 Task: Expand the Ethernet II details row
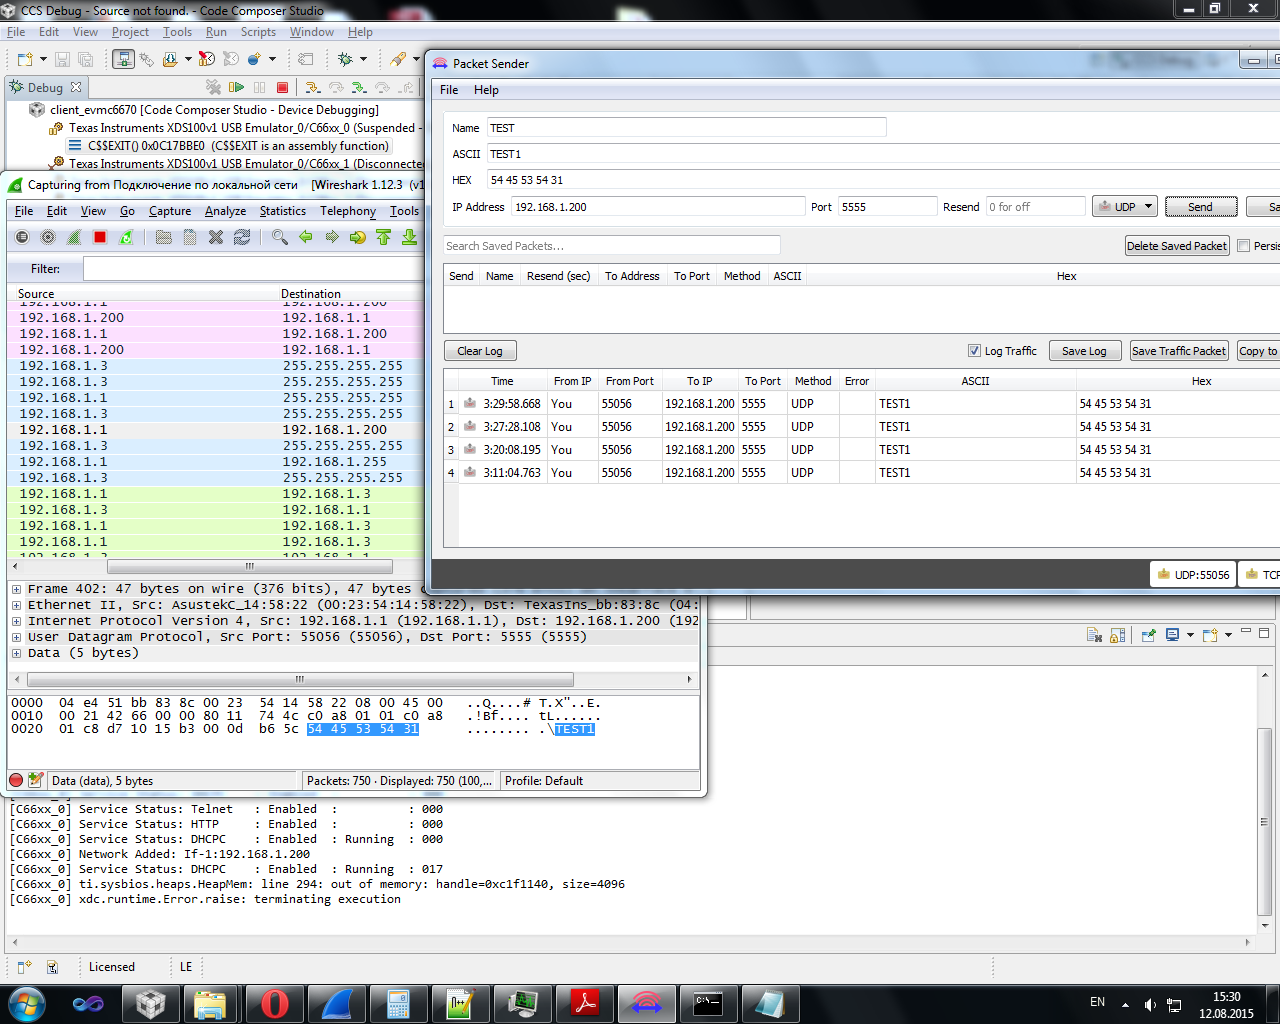16,605
